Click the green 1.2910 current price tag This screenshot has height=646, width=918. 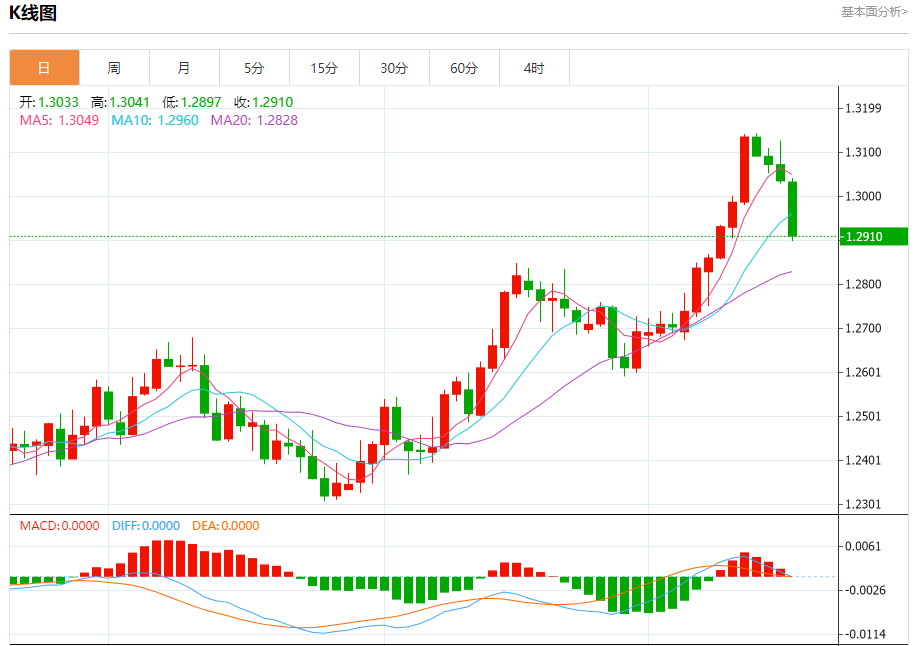click(874, 237)
